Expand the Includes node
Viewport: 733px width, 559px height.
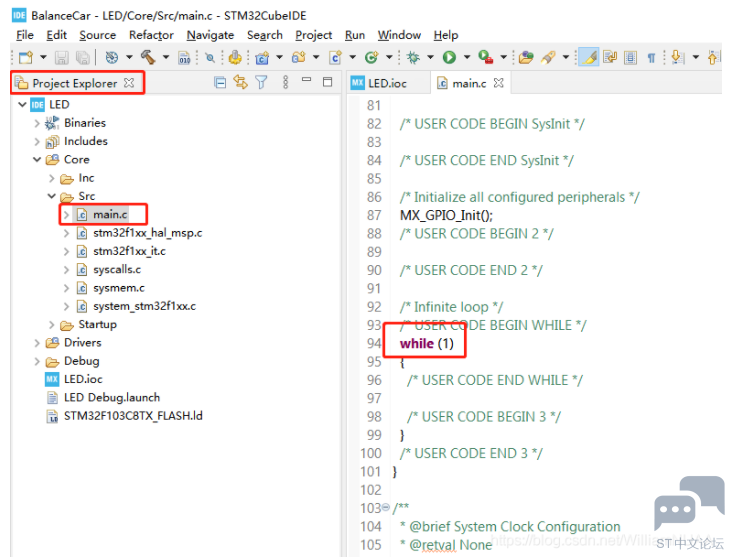click(x=37, y=141)
